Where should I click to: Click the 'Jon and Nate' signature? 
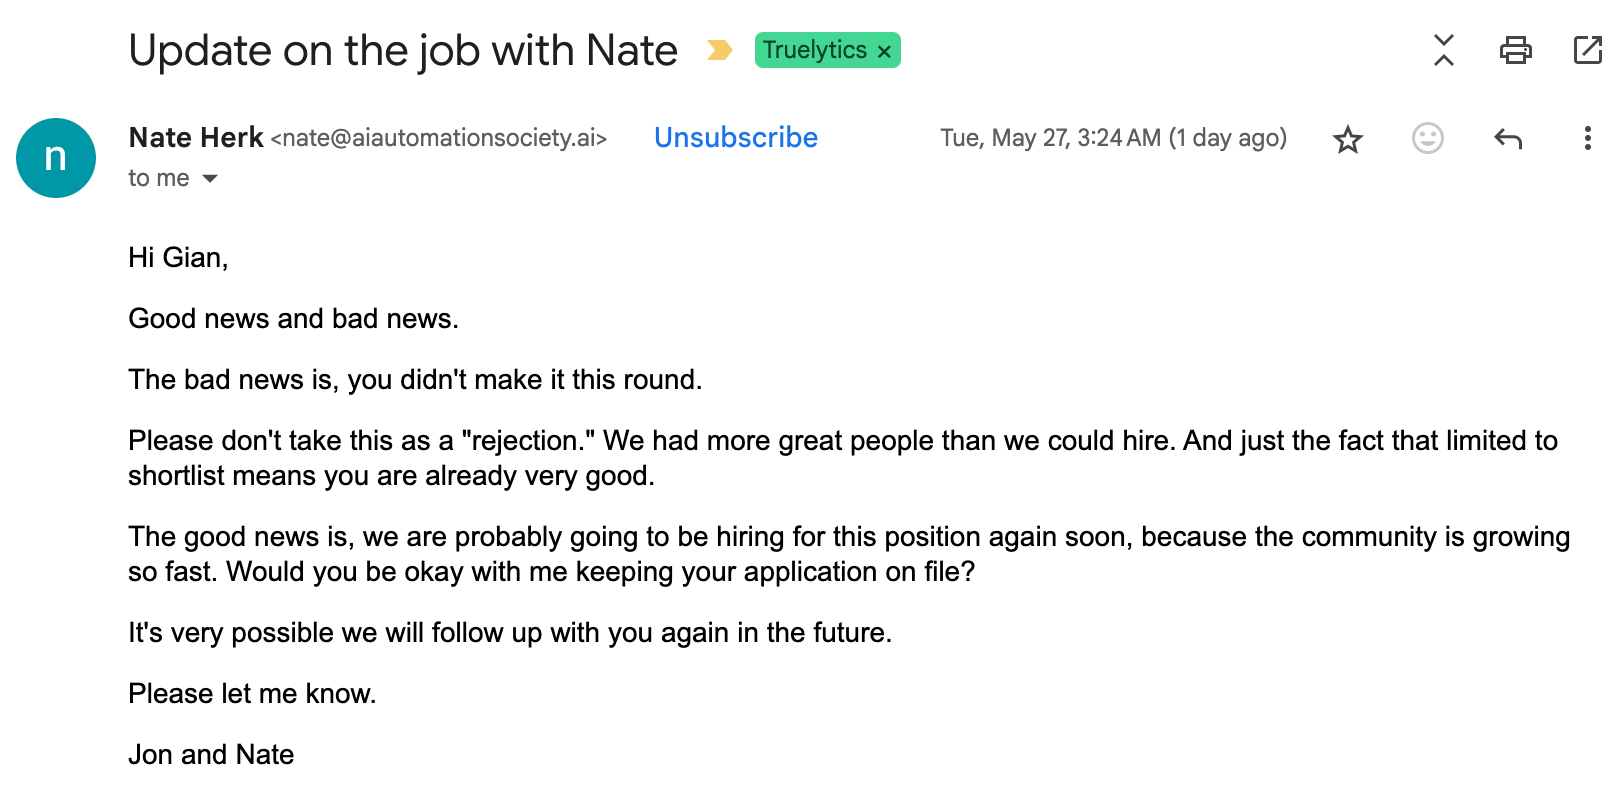(211, 755)
